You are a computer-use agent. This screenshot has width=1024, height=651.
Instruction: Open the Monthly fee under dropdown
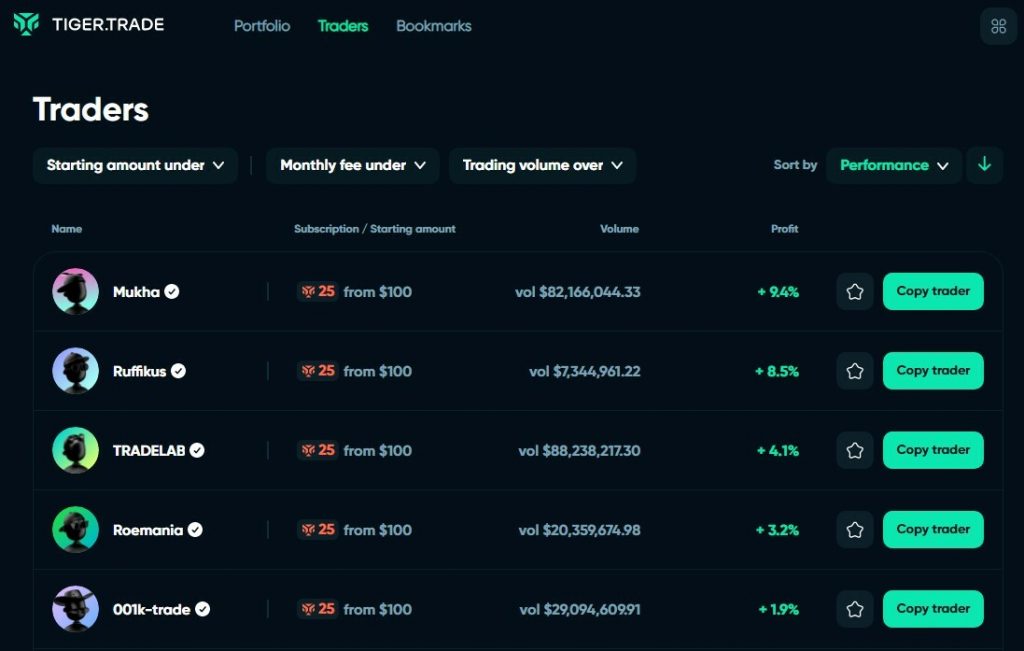click(352, 166)
